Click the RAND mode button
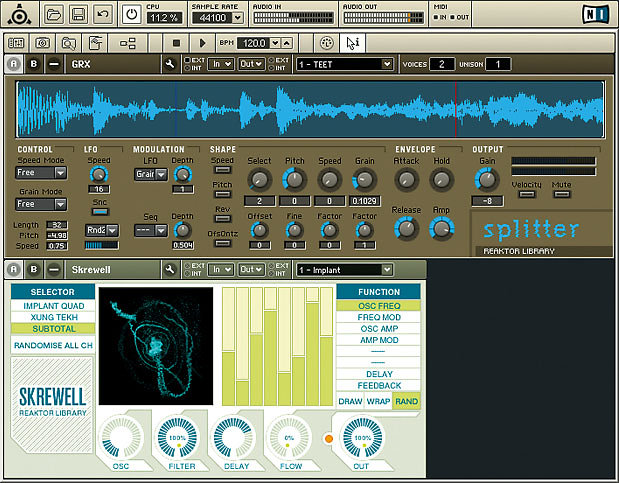 point(406,401)
